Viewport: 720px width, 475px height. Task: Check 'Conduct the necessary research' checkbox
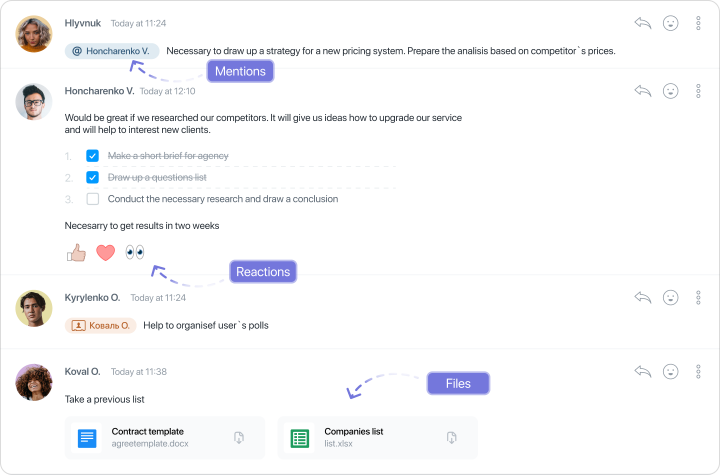click(x=93, y=199)
